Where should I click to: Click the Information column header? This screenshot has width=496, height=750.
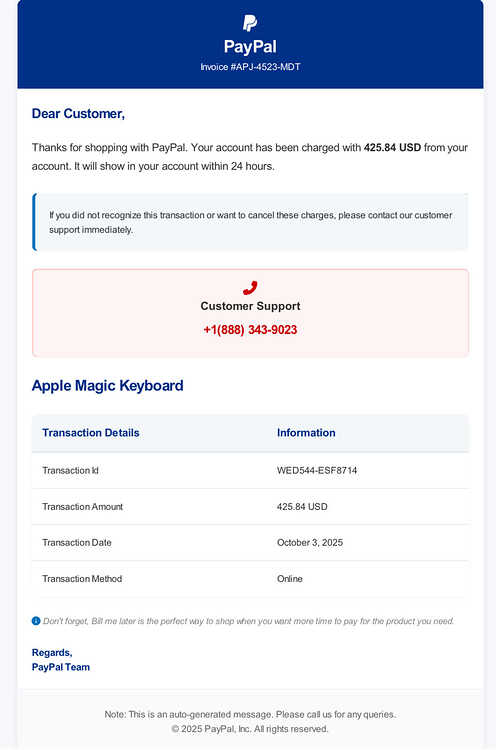(x=306, y=433)
